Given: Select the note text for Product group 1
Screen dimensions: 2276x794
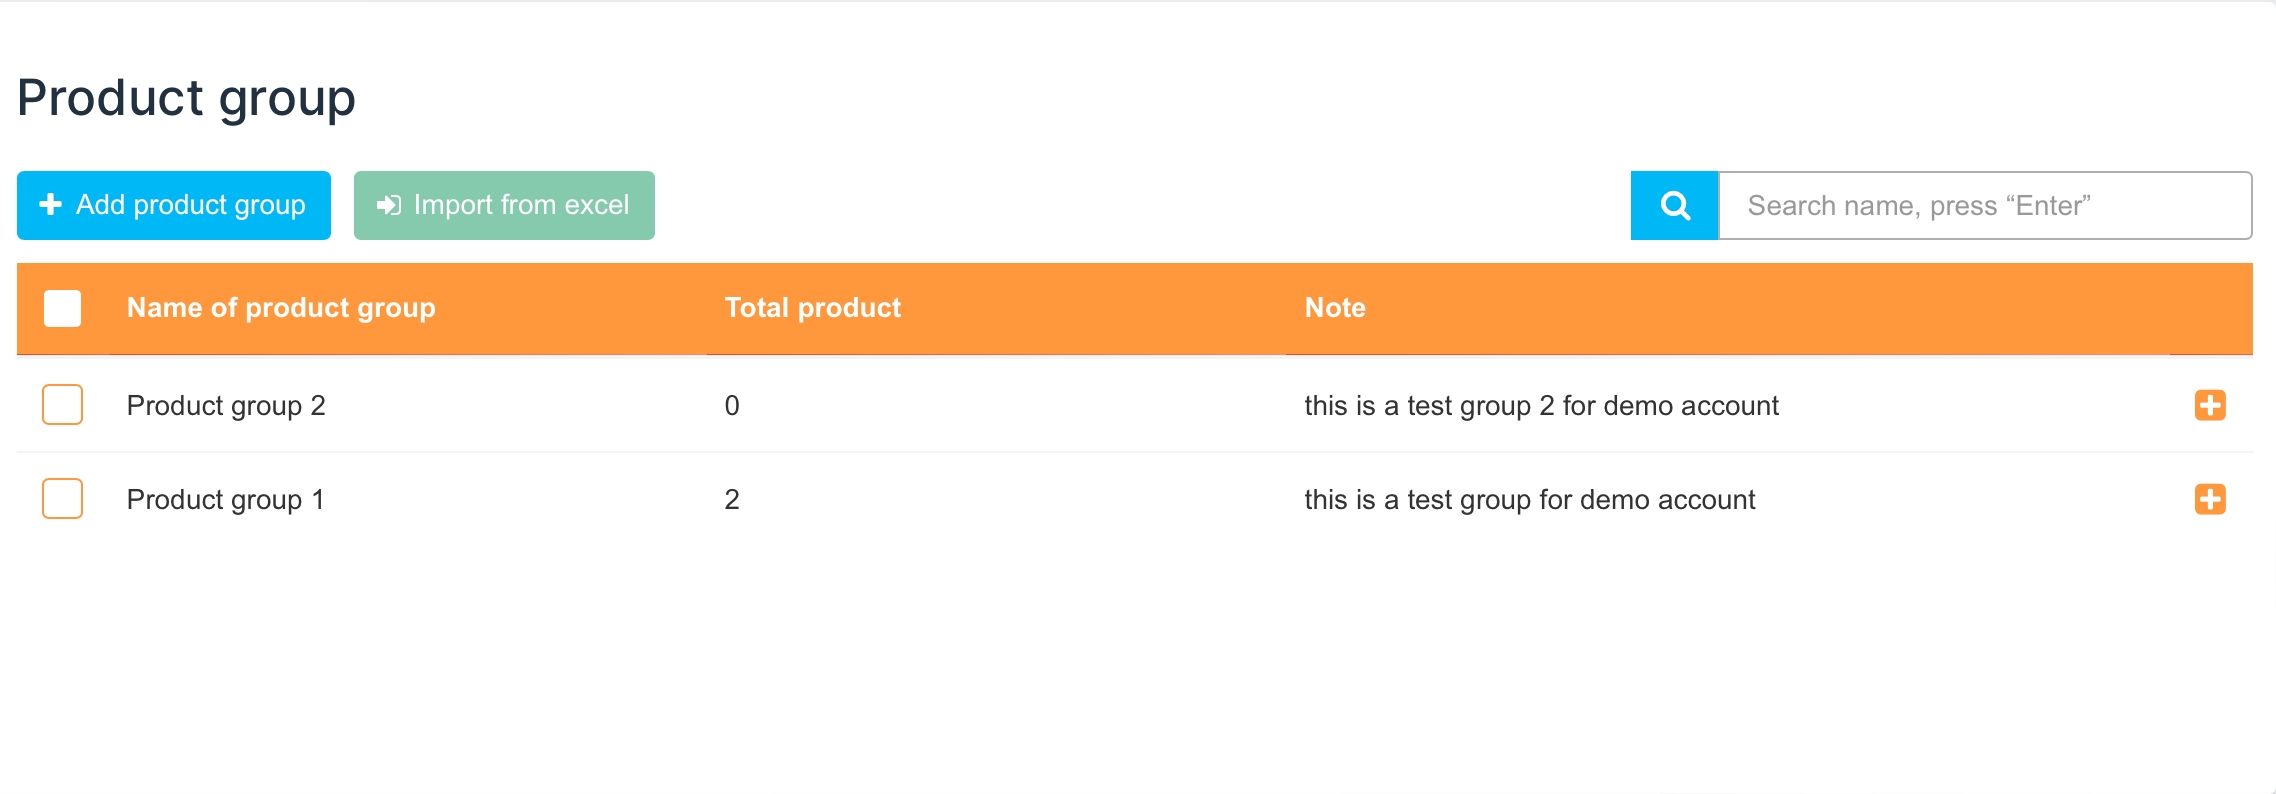Looking at the screenshot, I should point(1529,500).
